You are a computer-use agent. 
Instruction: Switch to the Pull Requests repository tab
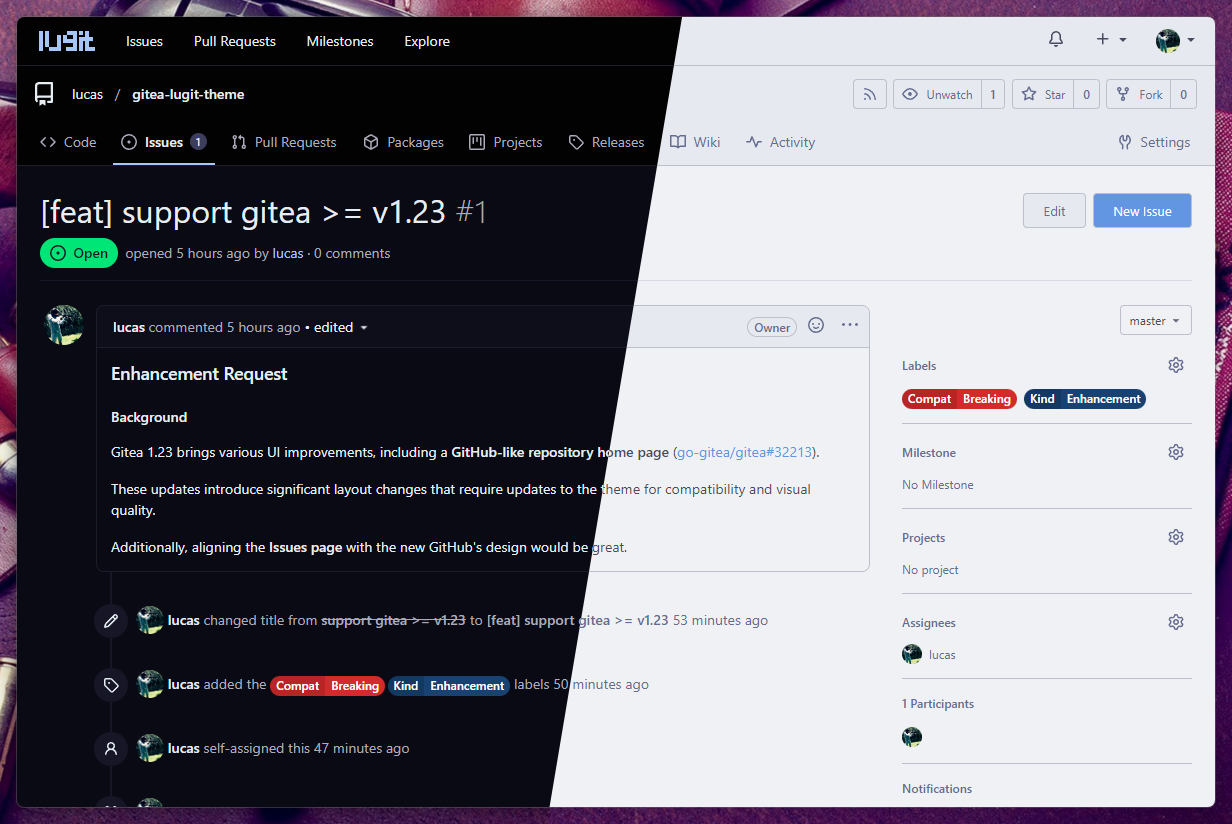pyautogui.click(x=284, y=143)
